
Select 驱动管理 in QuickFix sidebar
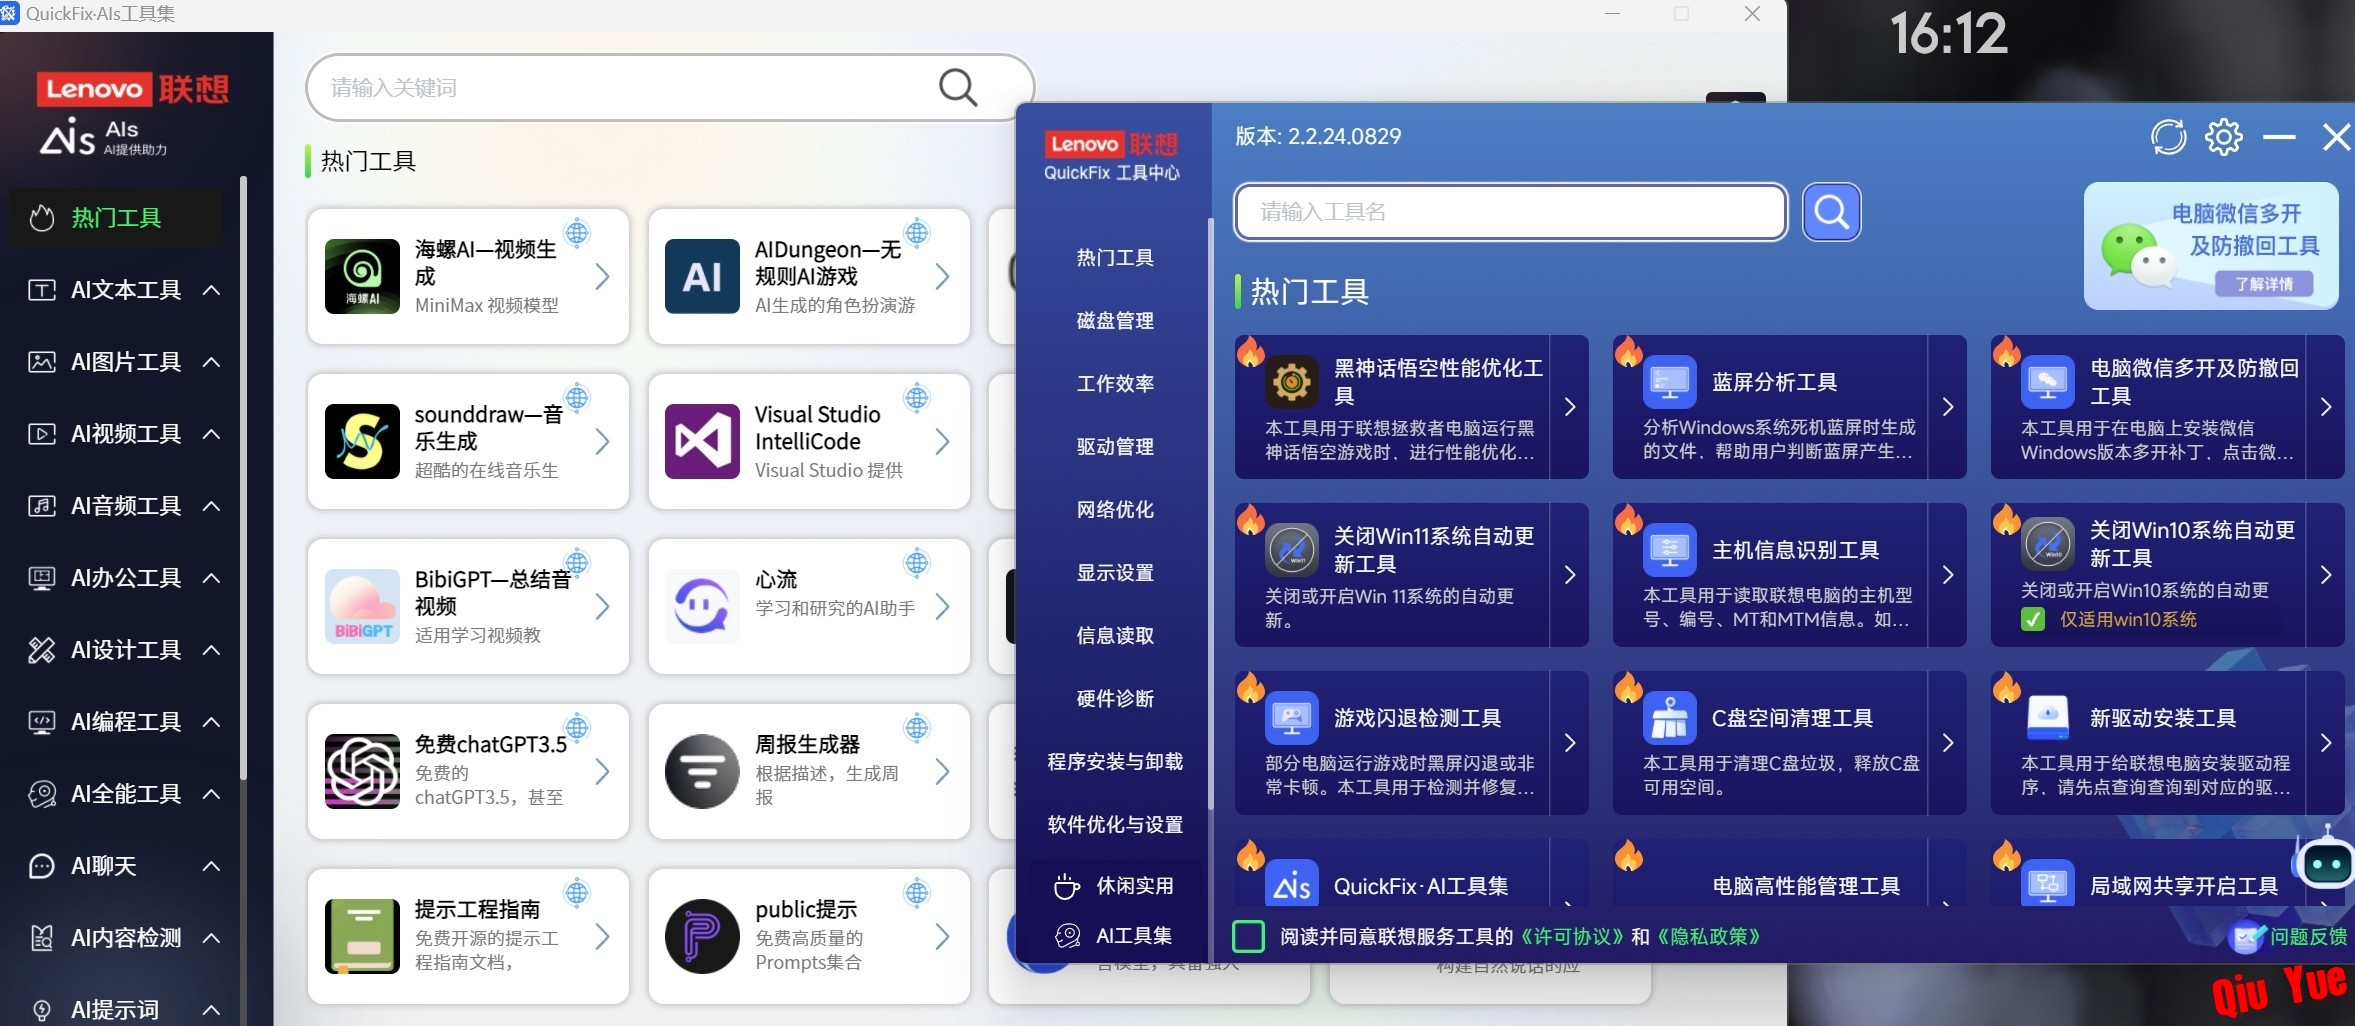click(1115, 446)
